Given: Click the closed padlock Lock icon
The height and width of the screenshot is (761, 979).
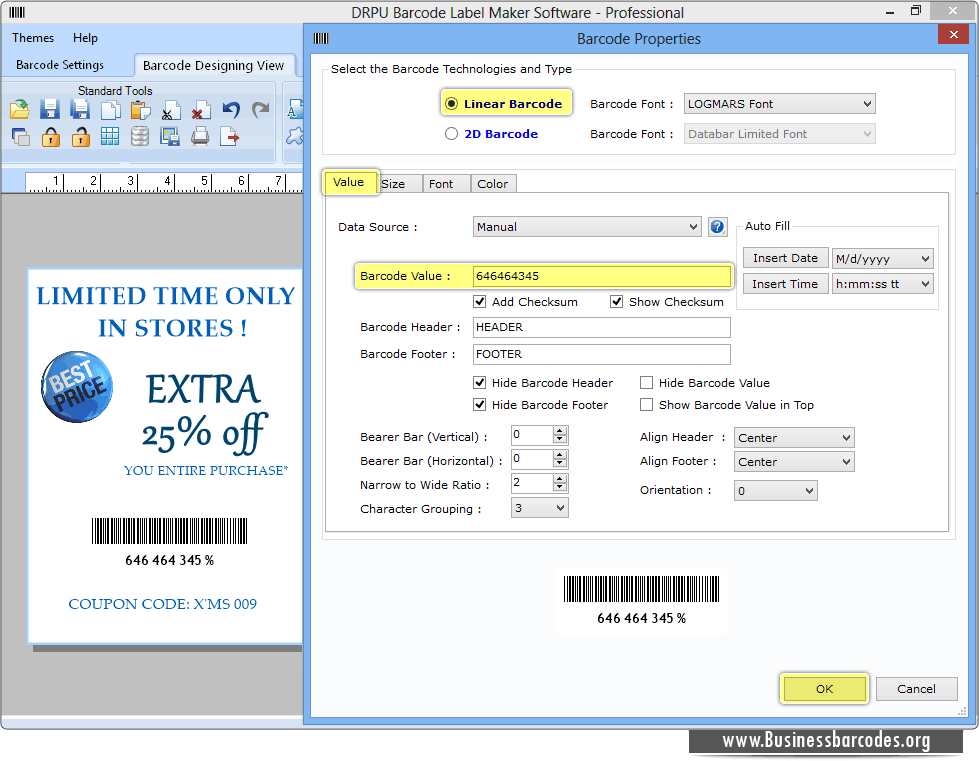Looking at the screenshot, I should click(51, 136).
